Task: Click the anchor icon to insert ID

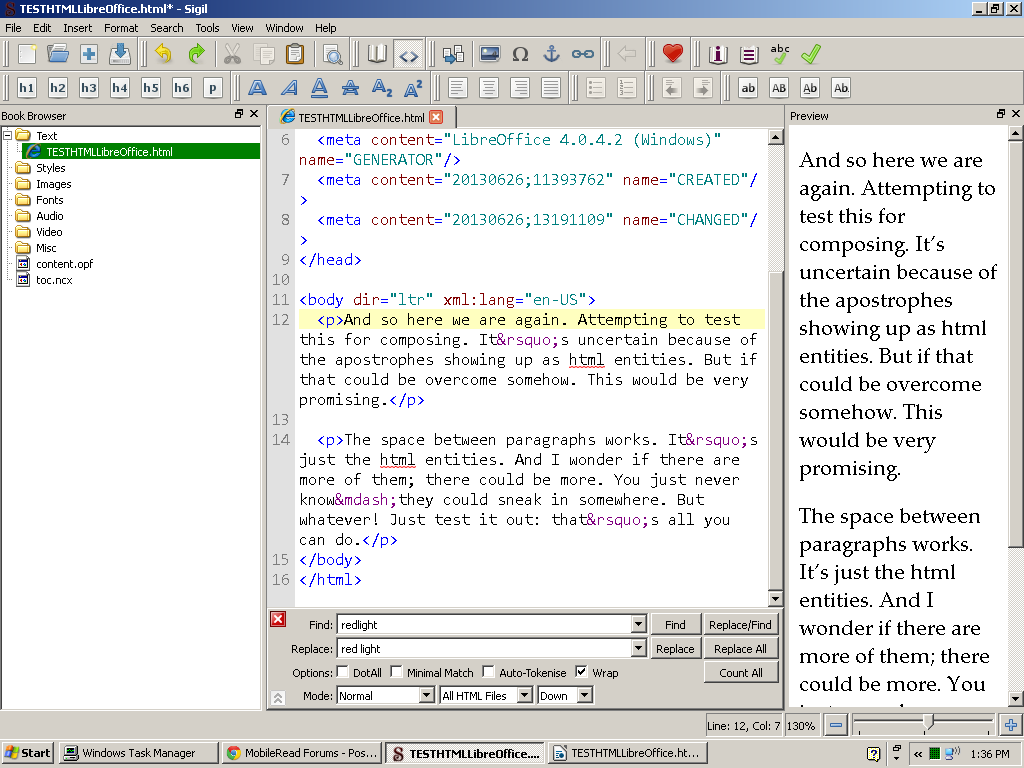Action: [x=551, y=54]
